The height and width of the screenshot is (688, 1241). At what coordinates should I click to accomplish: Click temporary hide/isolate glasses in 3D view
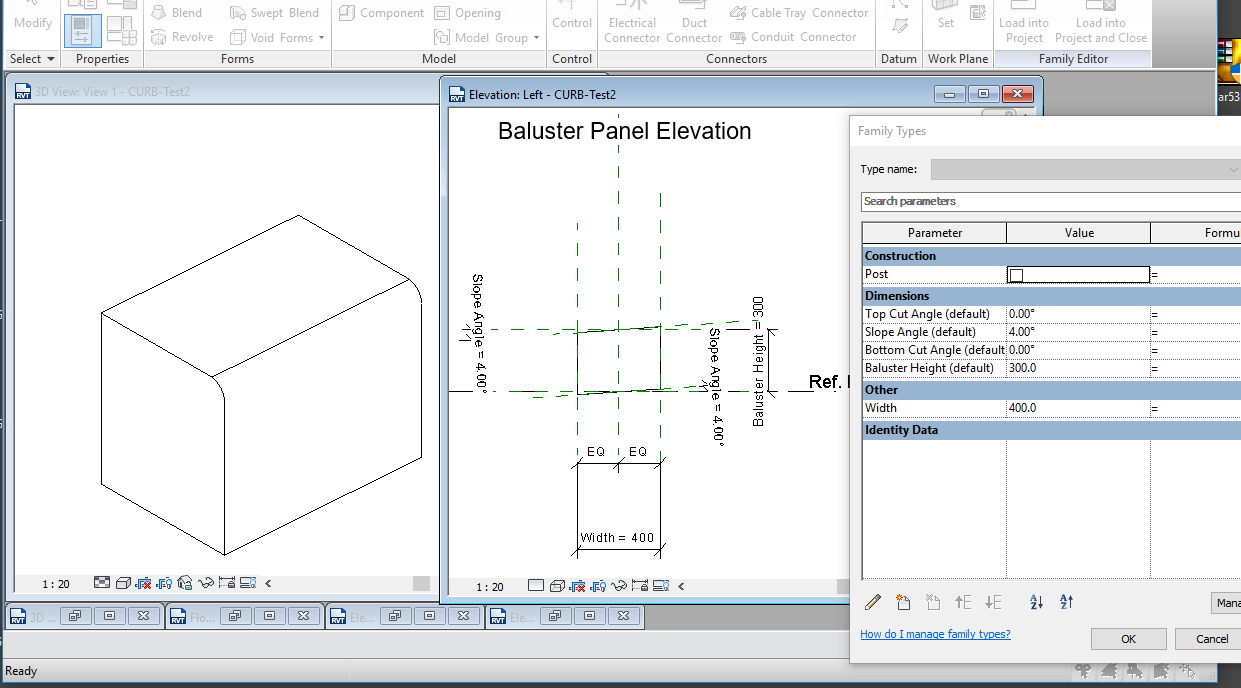coord(206,583)
